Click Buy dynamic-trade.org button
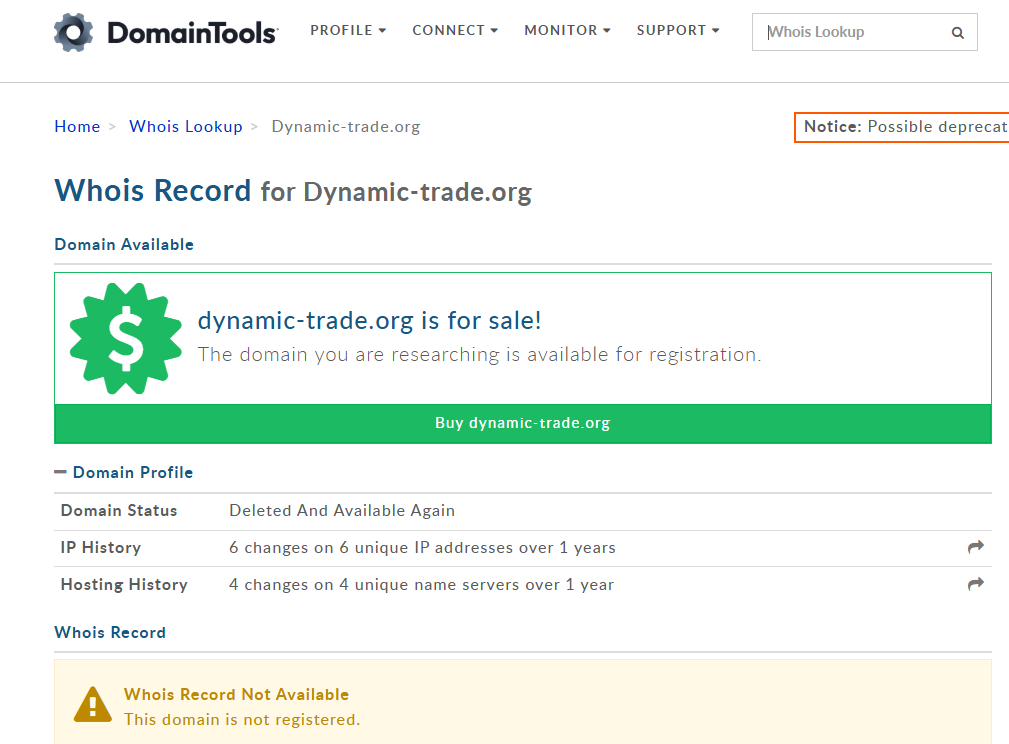 [522, 423]
